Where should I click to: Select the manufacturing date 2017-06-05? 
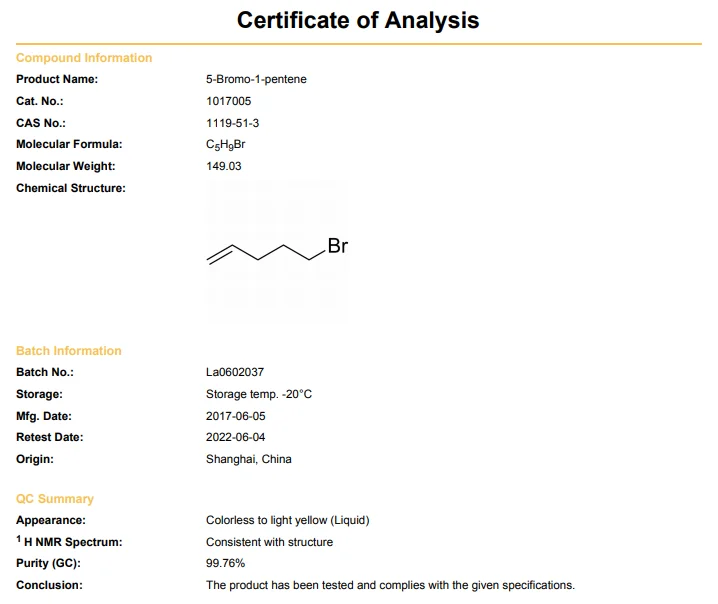pos(236,416)
